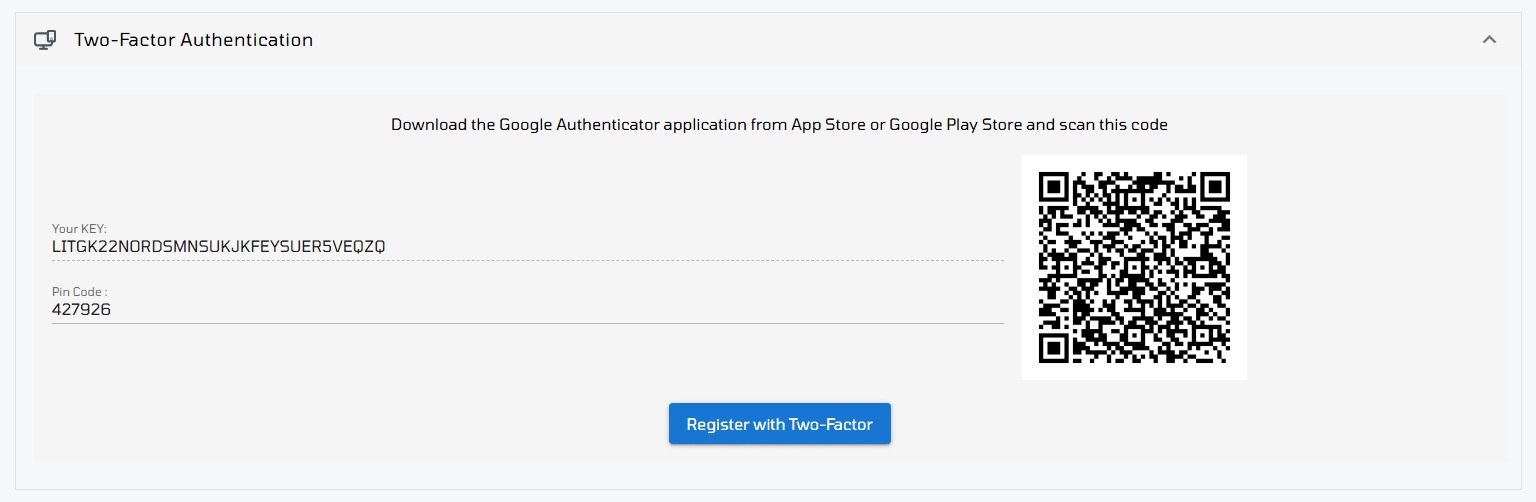The image size is (1536, 502).
Task: Click the Register with Two-Factor button
Action: tap(779, 424)
